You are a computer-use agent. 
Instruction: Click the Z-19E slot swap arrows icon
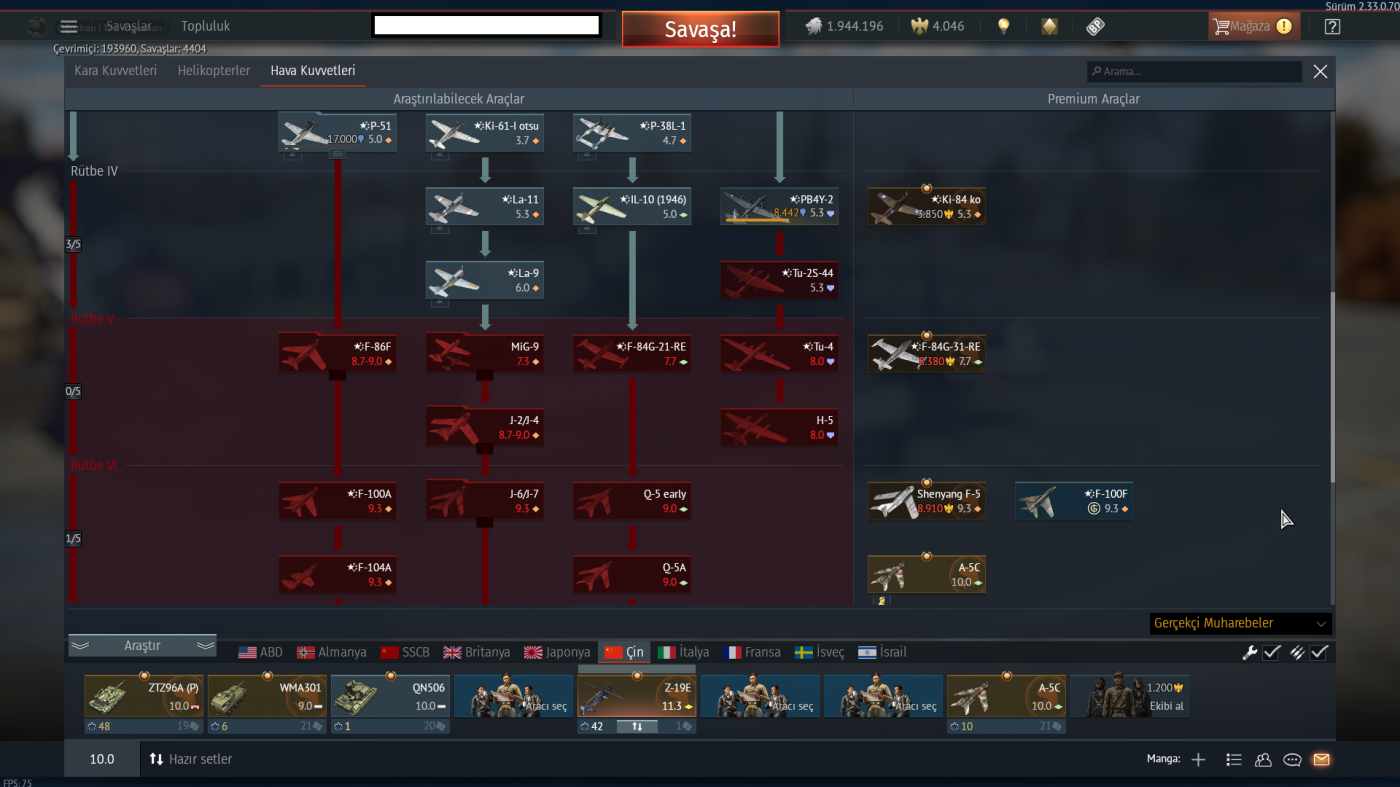tap(637, 726)
